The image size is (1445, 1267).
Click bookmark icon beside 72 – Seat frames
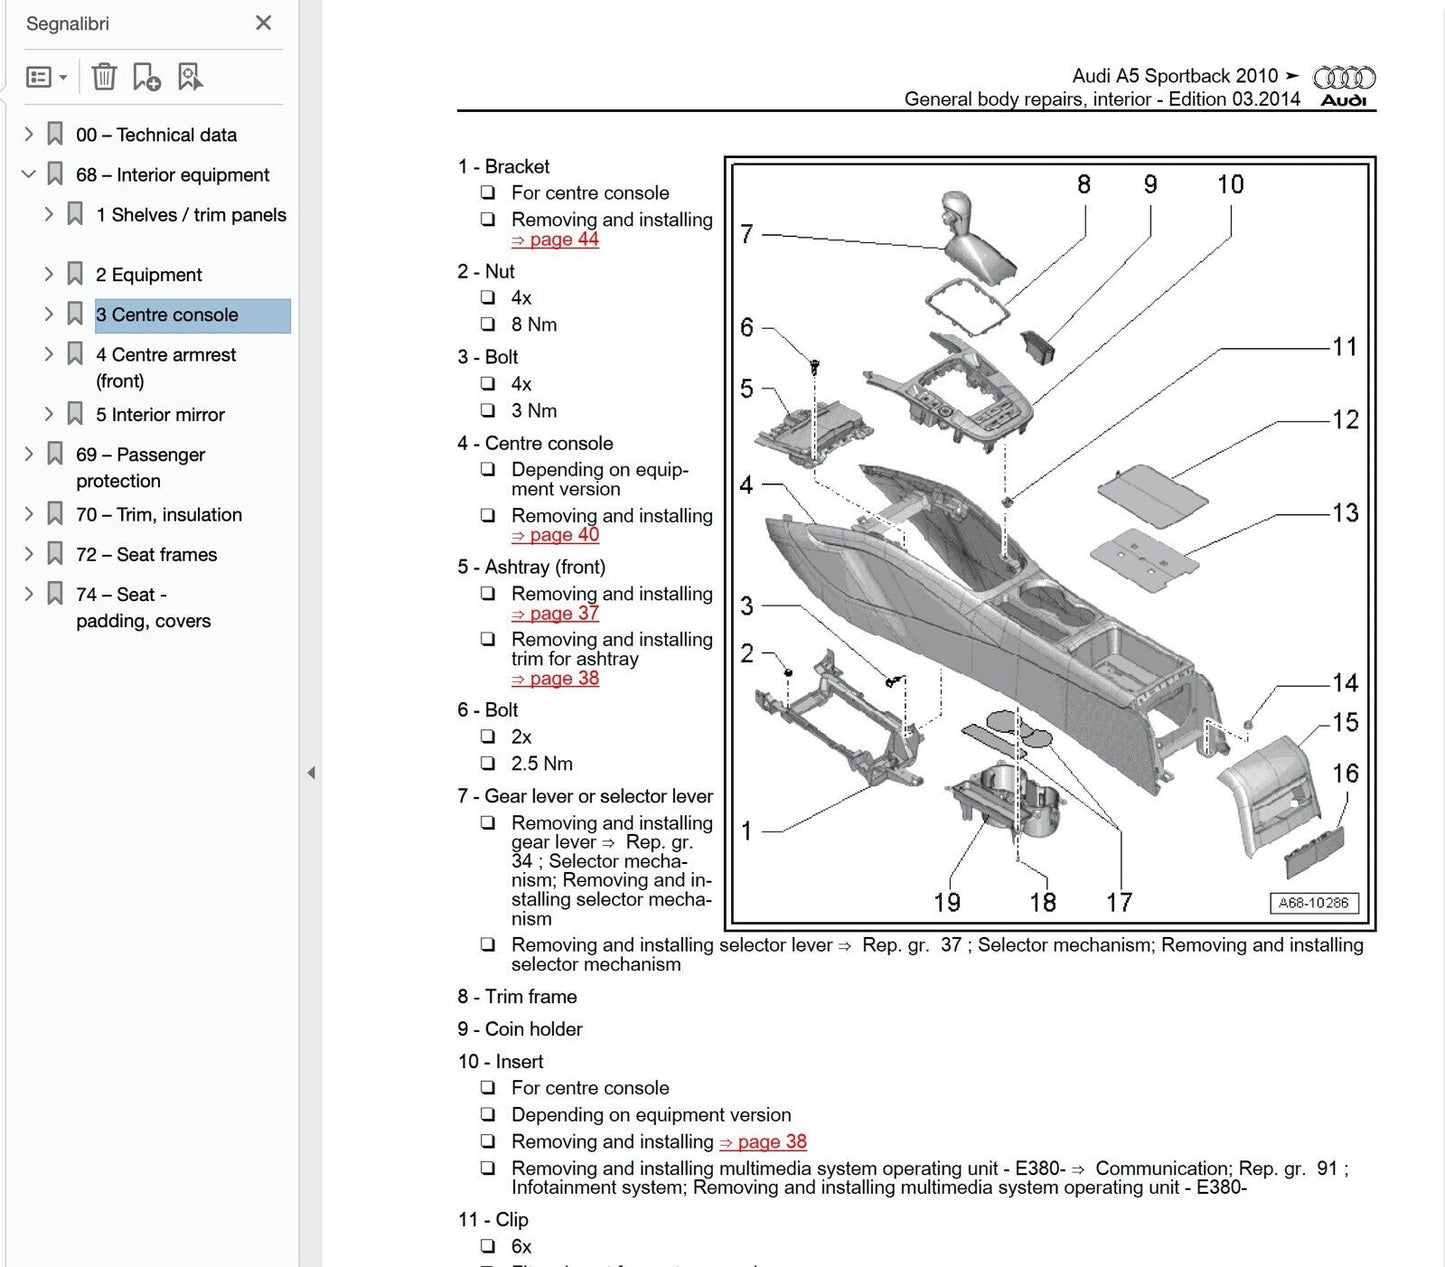click(55, 554)
